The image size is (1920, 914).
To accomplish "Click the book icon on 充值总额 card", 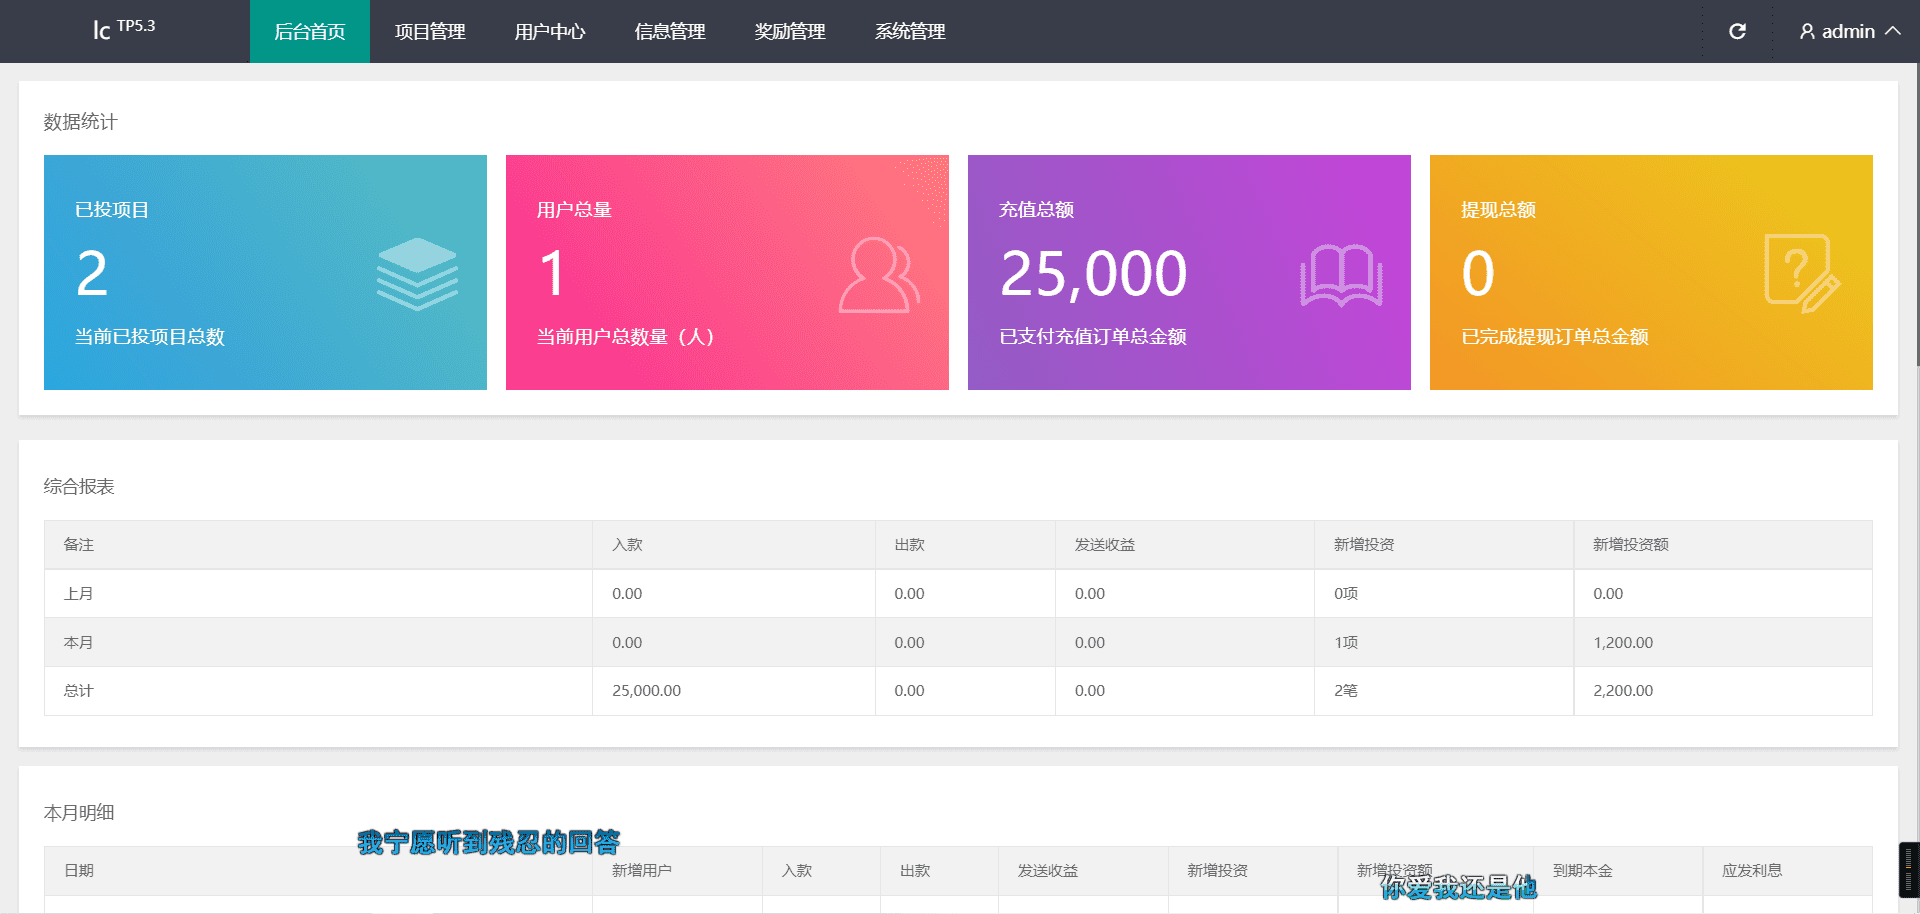I will click(x=1341, y=275).
